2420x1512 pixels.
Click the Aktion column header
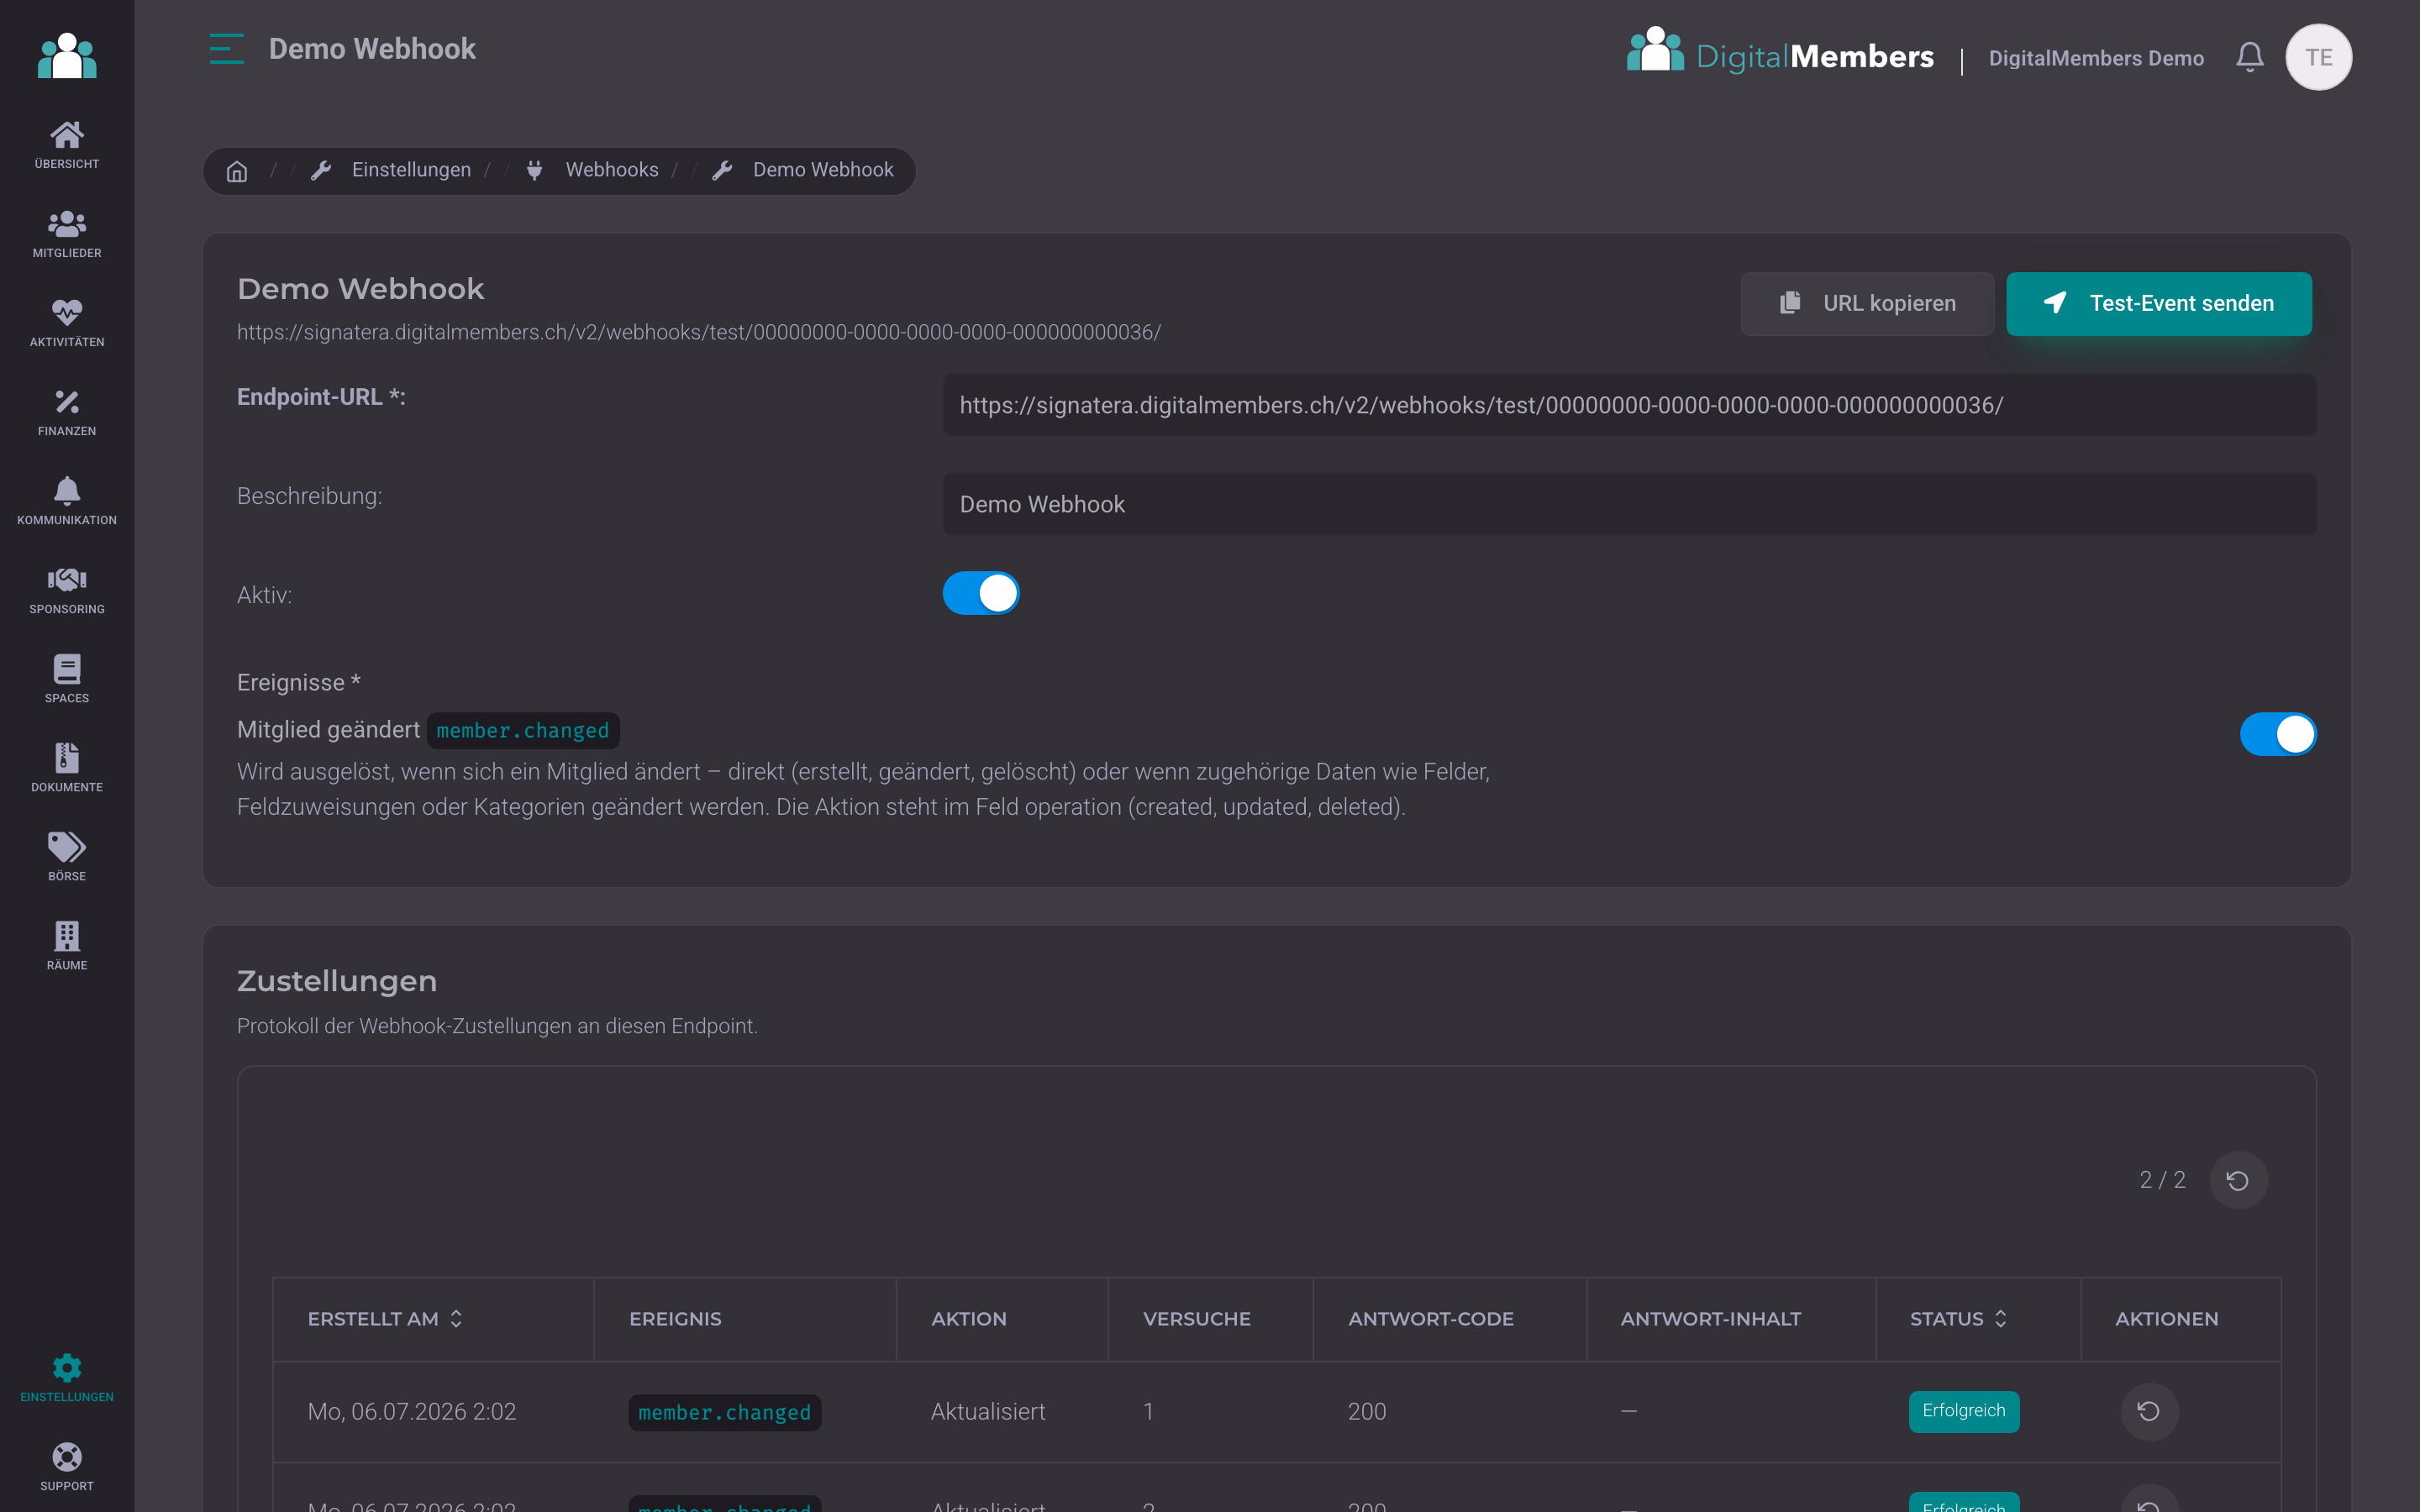tap(969, 1319)
